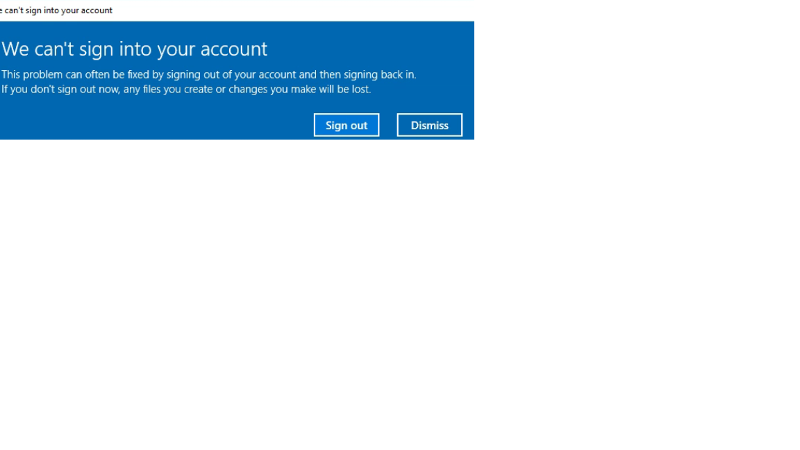Dismiss the sign-in error dialog
This screenshot has width=800, height=450.
pos(430,125)
